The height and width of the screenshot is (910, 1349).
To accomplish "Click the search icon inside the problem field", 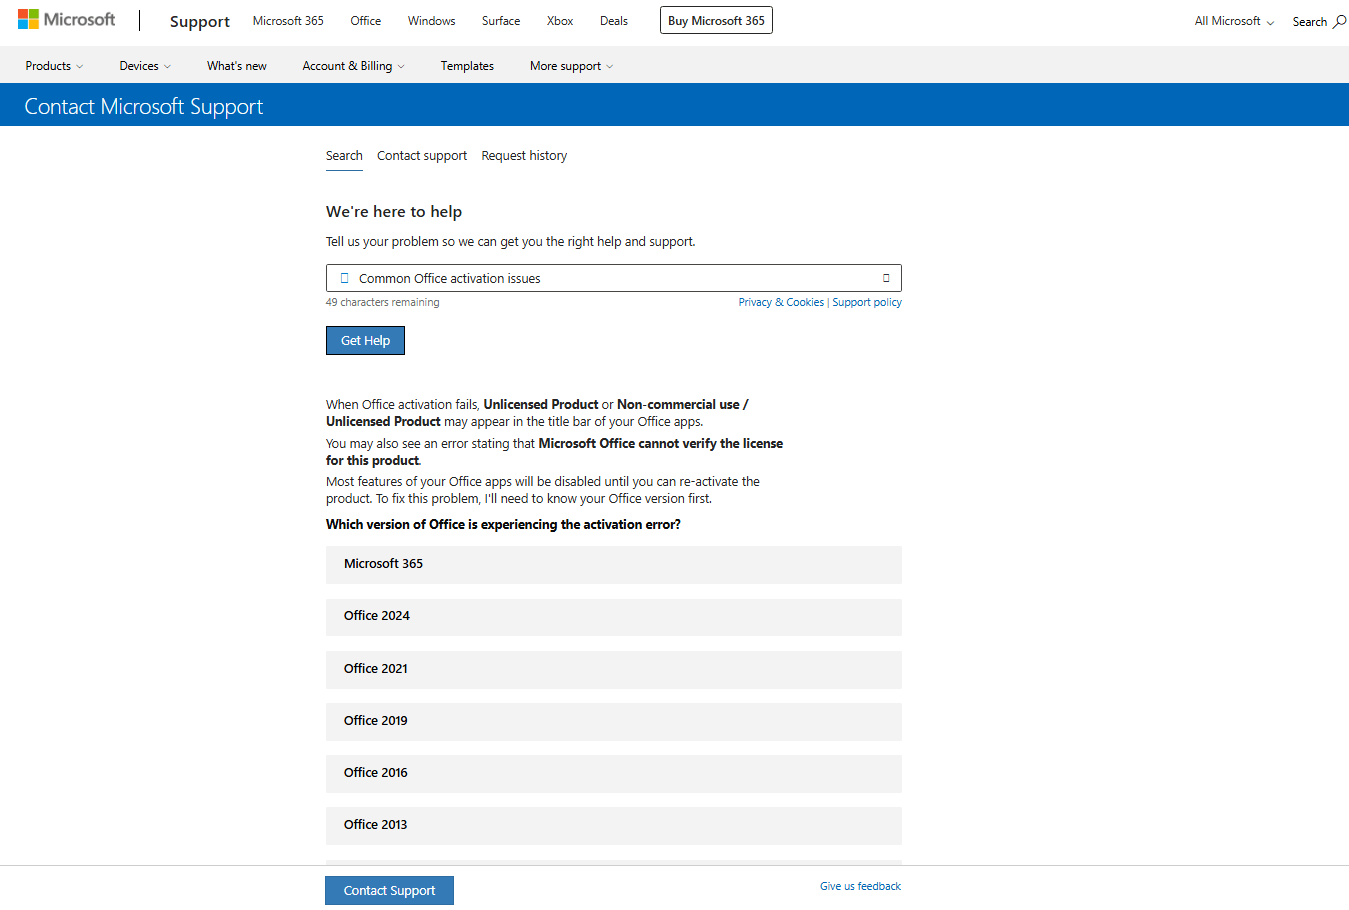I will click(x=344, y=278).
